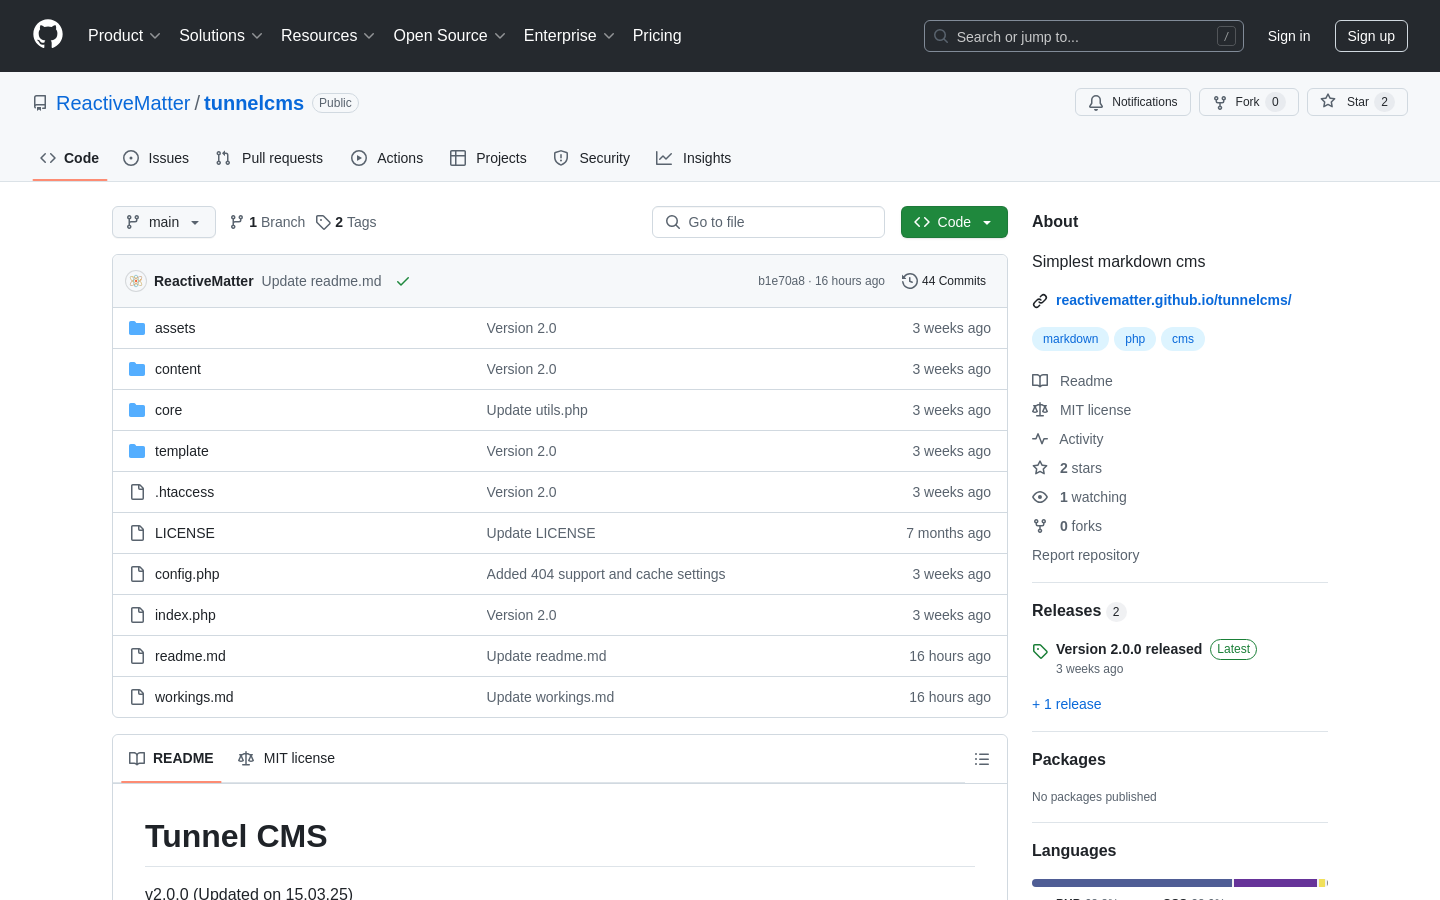Image resolution: width=1440 pixels, height=900 pixels.
Task: Open reactivematter.github.io/tunnelcms/ link
Action: [1173, 300]
